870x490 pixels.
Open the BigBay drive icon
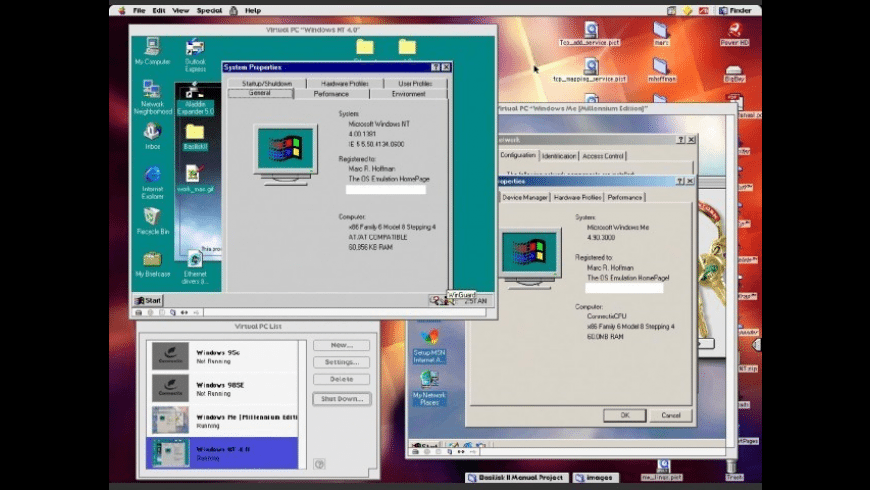click(734, 73)
